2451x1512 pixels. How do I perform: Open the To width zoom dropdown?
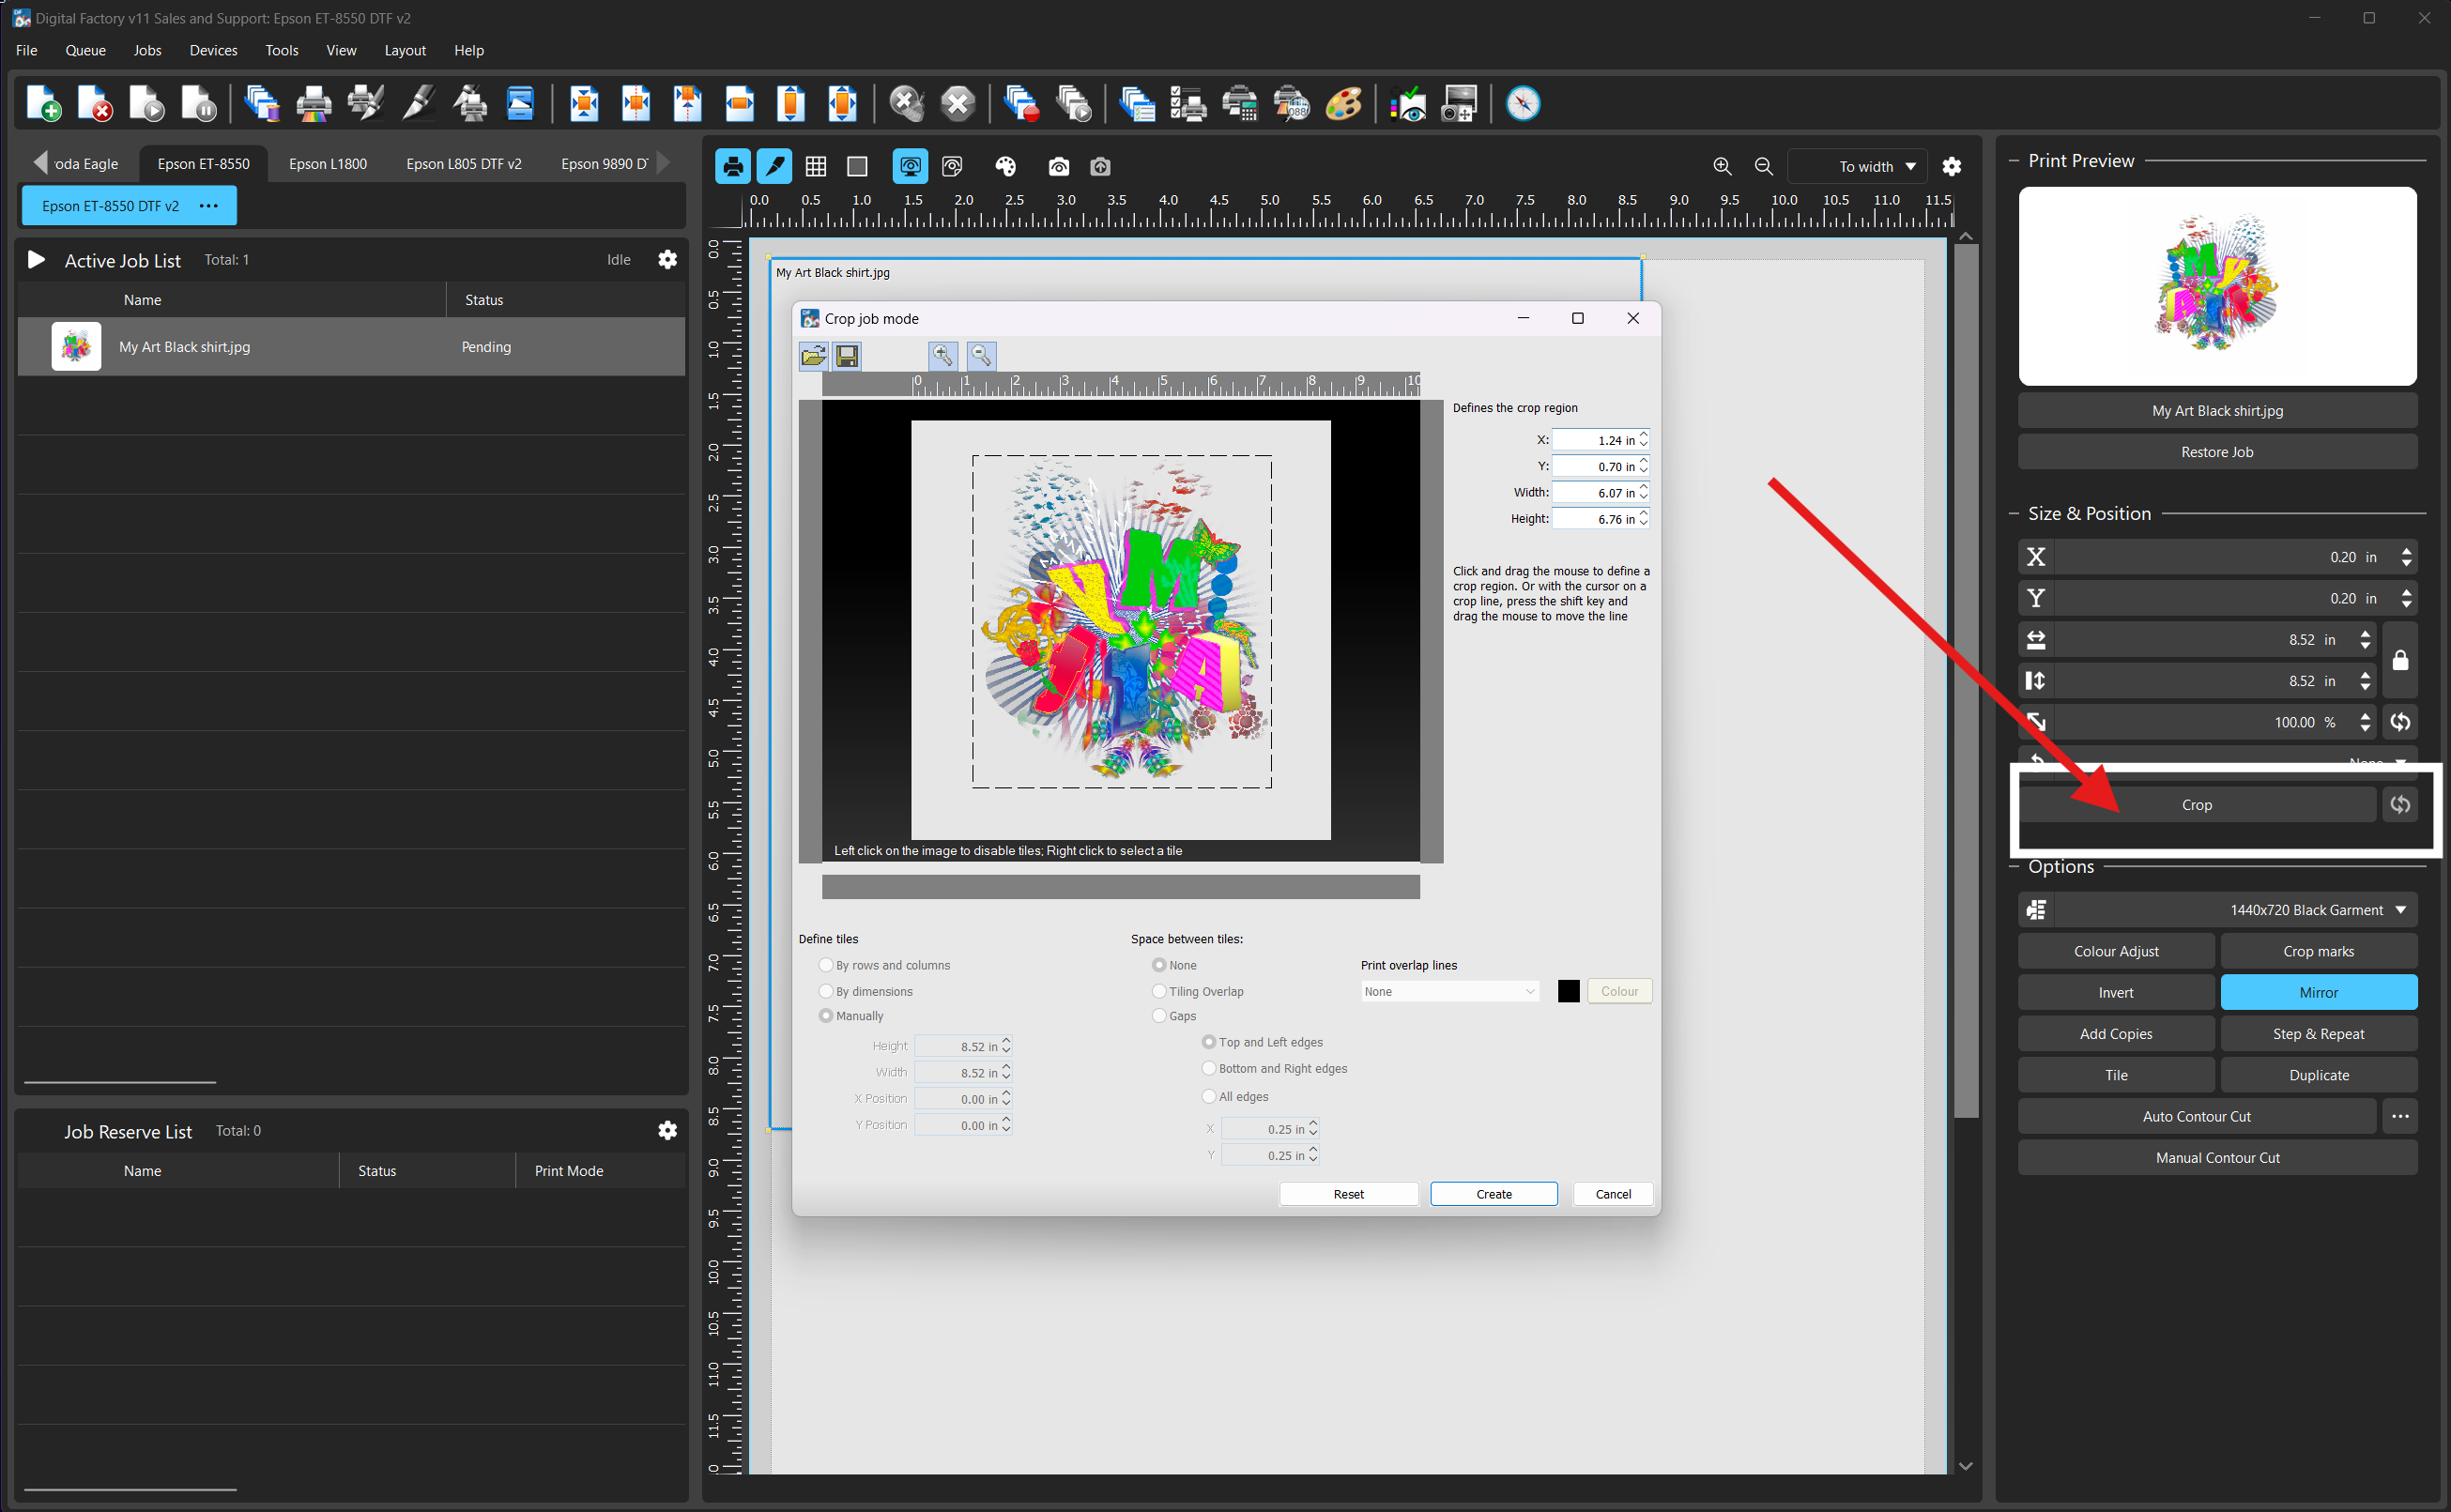[x=1858, y=166]
